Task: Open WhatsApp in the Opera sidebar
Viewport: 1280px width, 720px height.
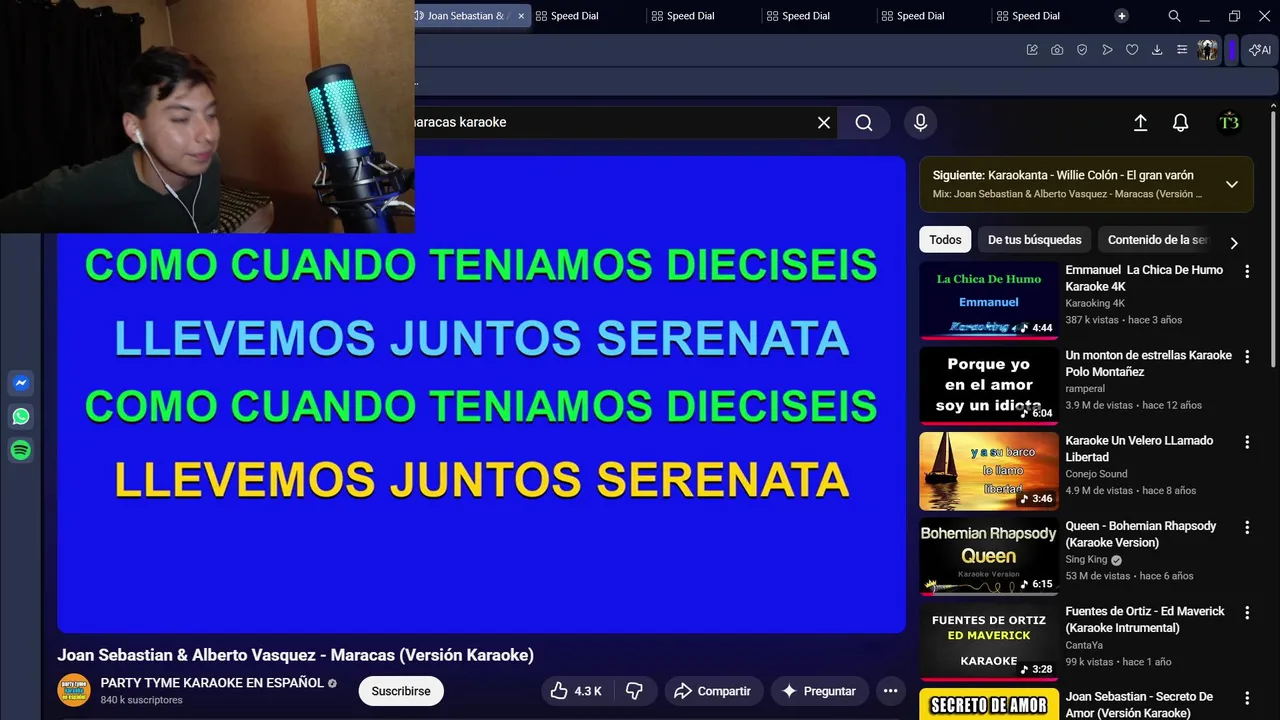Action: tap(21, 417)
